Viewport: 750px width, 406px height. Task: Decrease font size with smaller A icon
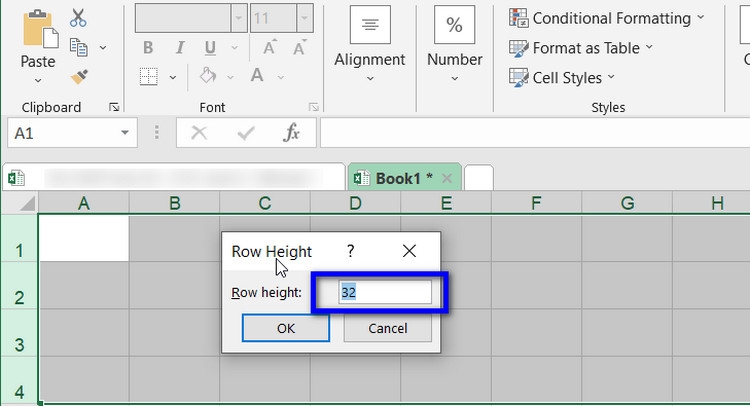[300, 47]
